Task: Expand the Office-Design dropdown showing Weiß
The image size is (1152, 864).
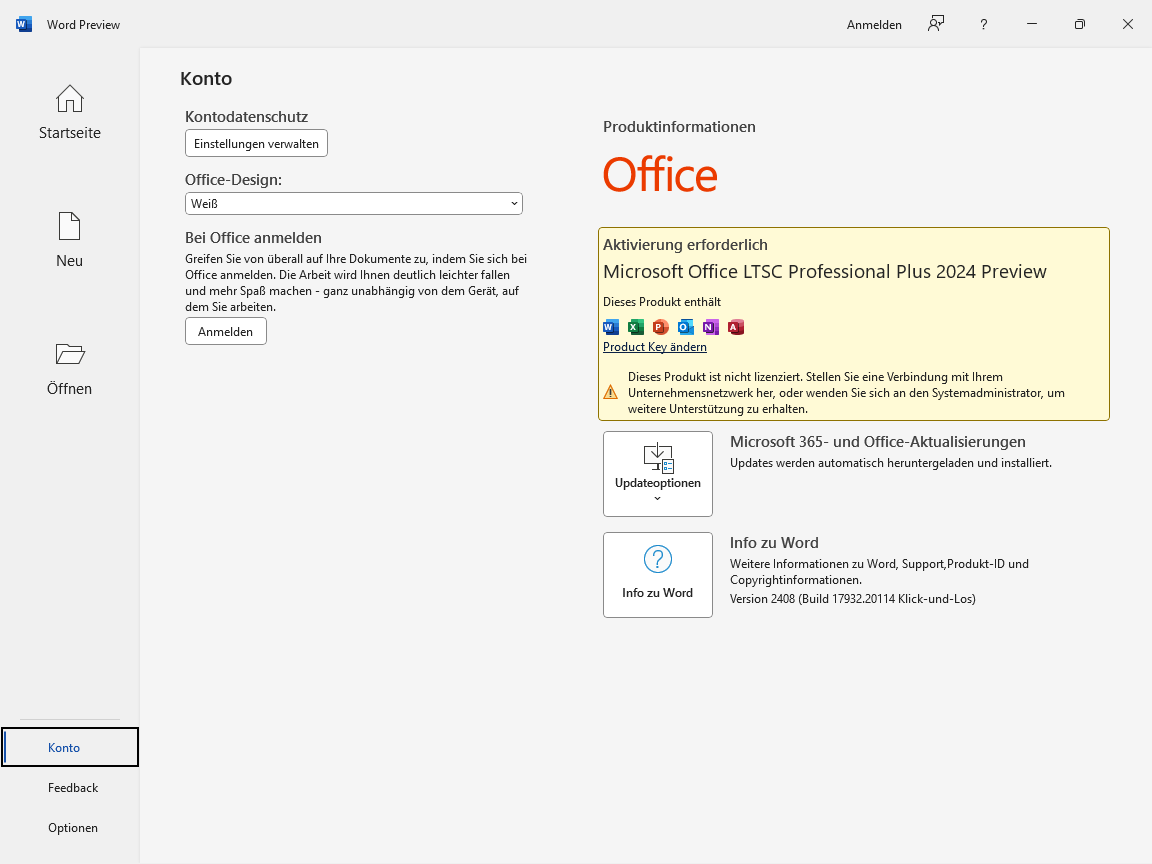Action: tap(354, 204)
